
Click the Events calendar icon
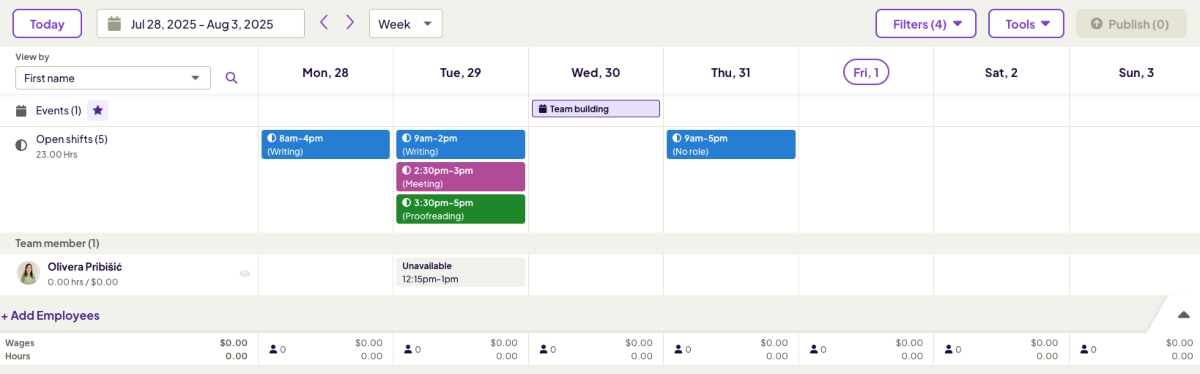pyautogui.click(x=21, y=110)
